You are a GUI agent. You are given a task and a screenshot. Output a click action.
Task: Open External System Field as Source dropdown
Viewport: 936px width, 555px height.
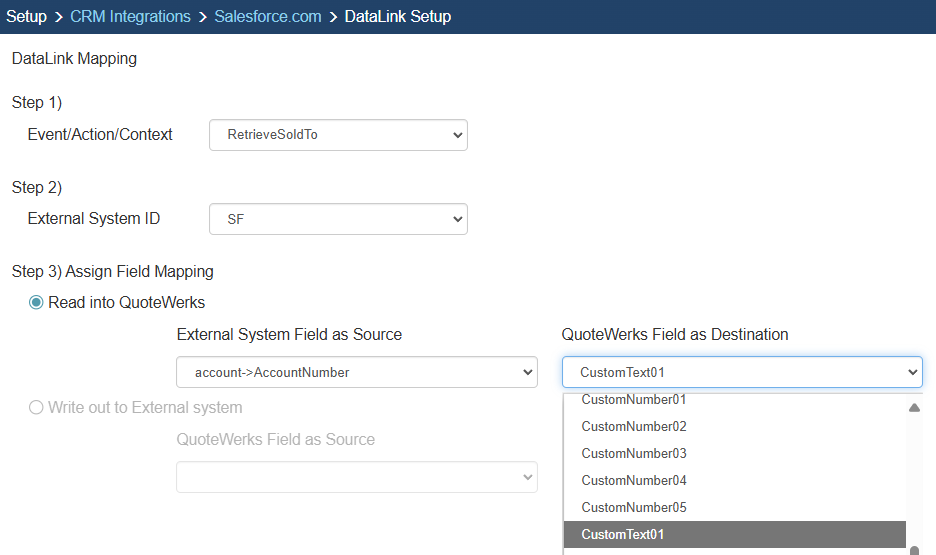pyautogui.click(x=357, y=372)
